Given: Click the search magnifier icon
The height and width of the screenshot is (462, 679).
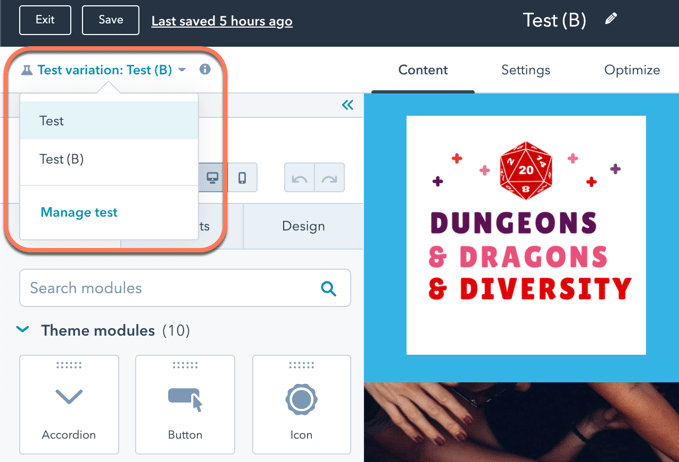Looking at the screenshot, I should click(328, 288).
